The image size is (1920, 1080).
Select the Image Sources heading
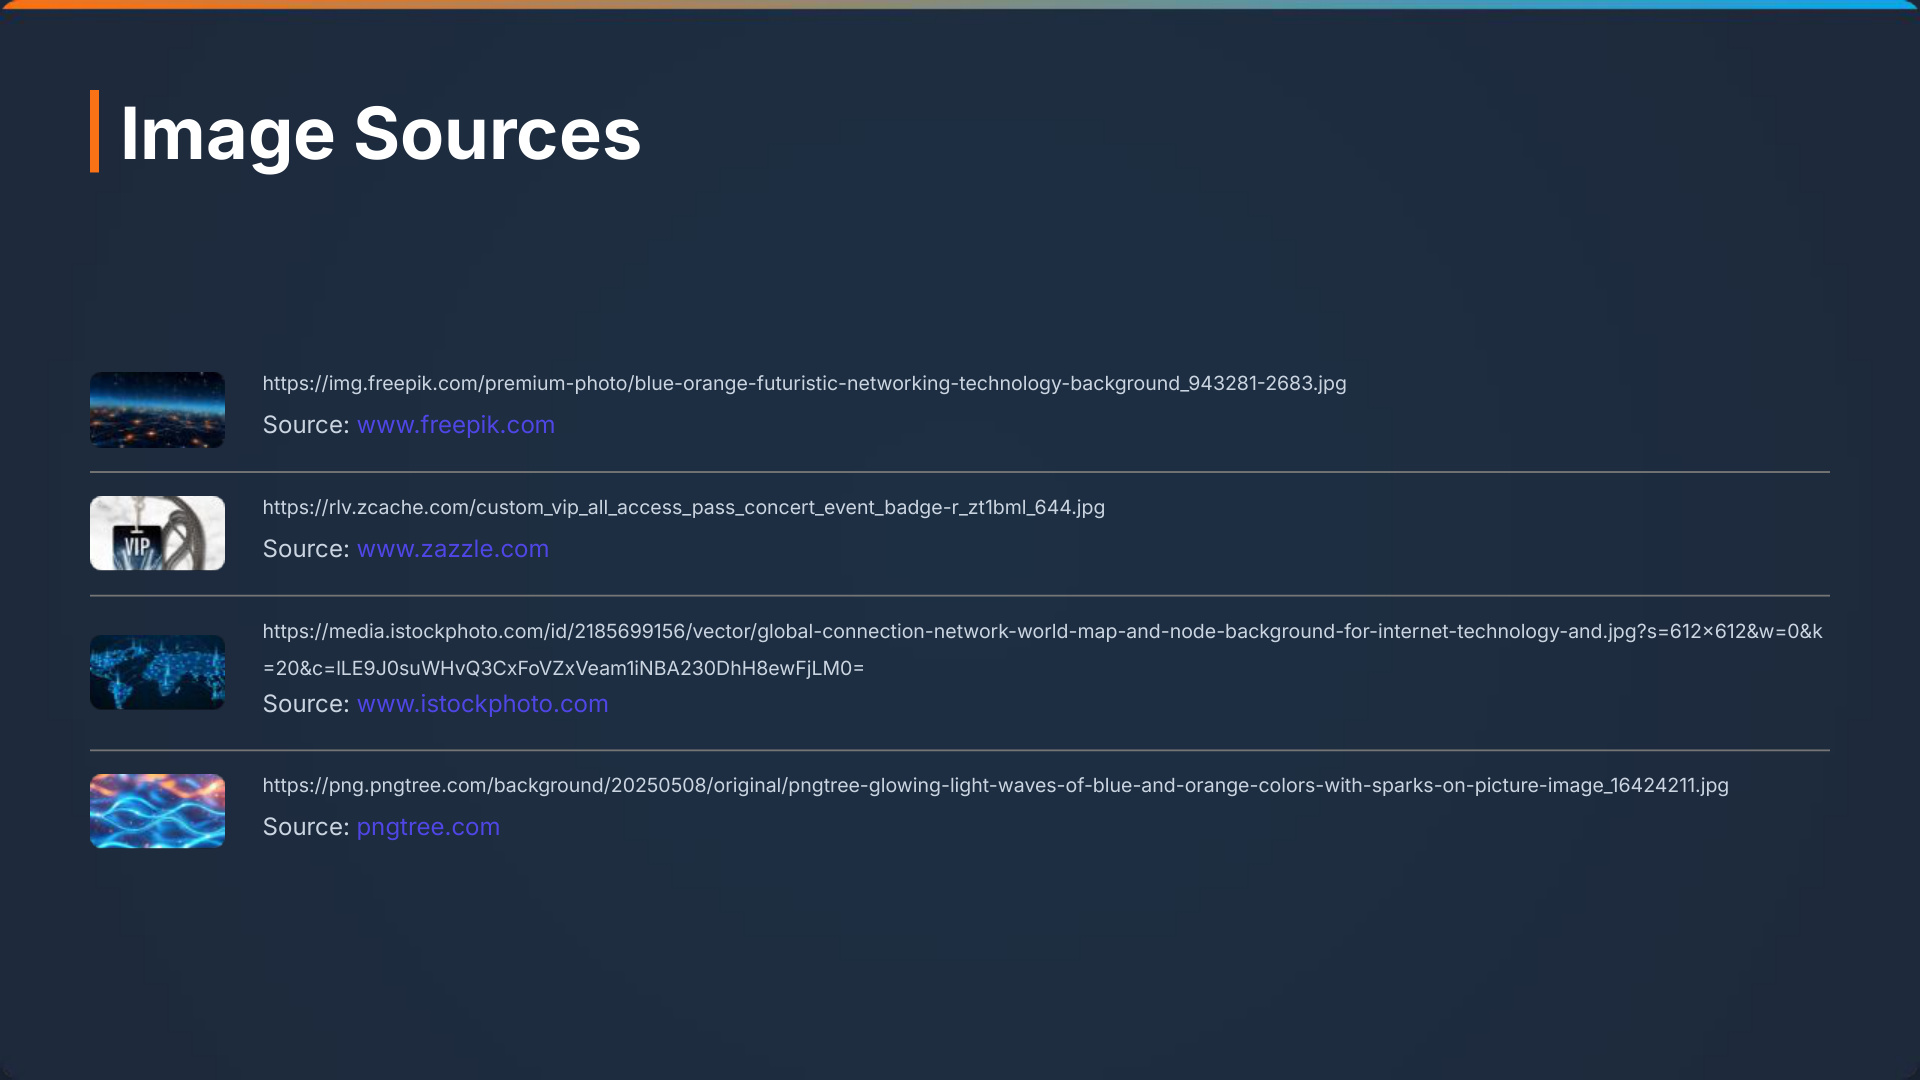(x=380, y=133)
